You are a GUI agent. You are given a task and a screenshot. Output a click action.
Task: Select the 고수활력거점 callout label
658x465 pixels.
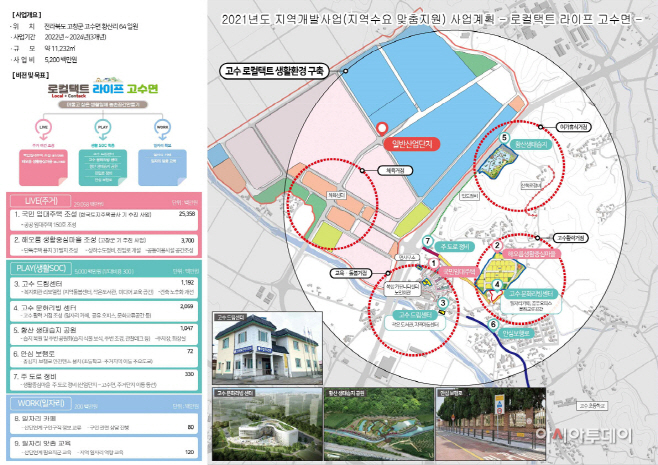(x=570, y=238)
